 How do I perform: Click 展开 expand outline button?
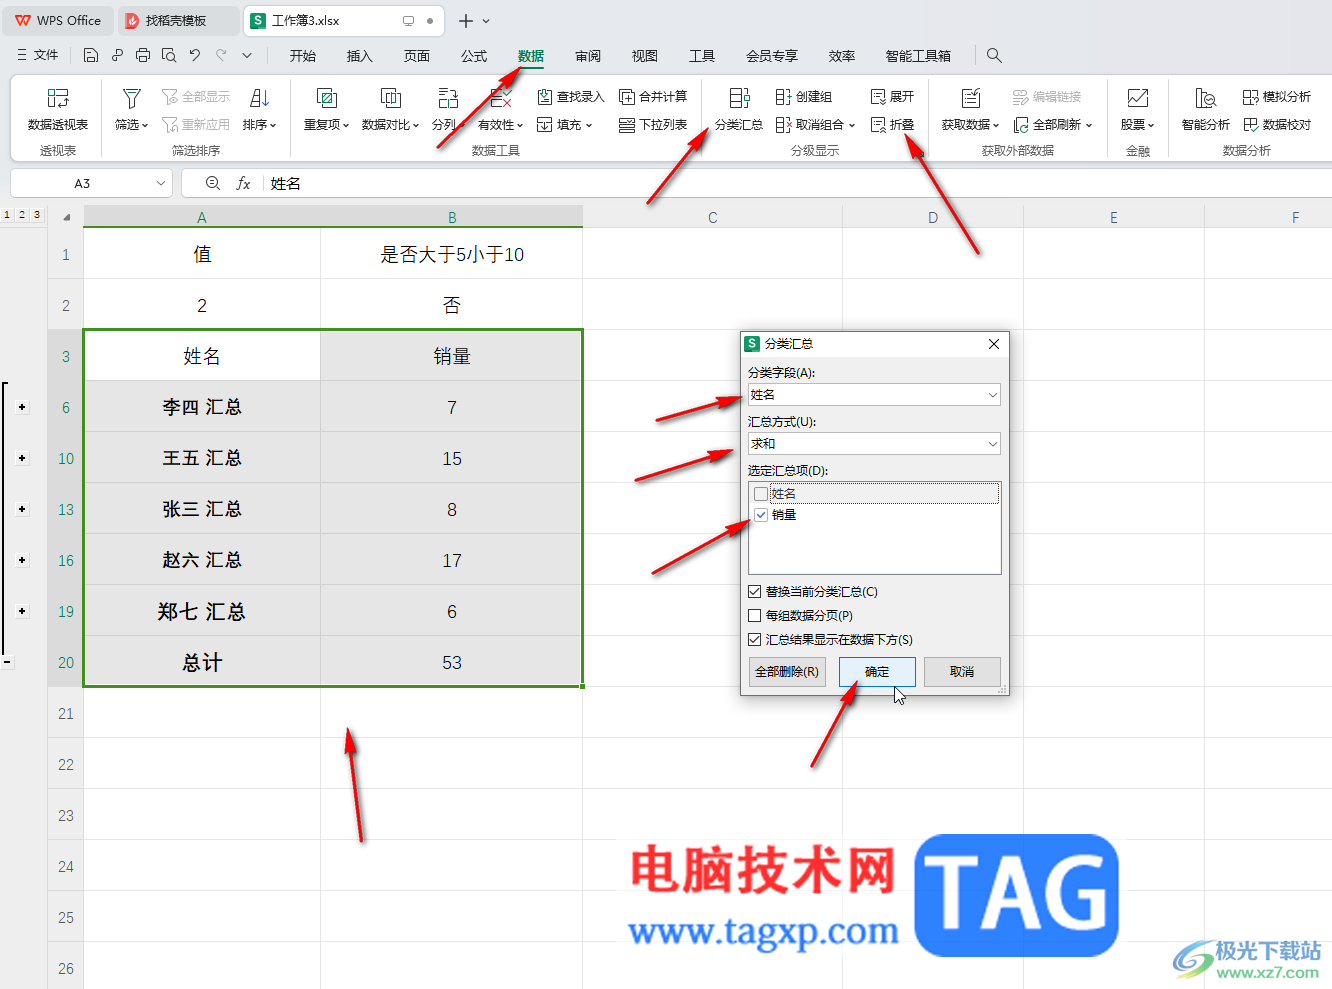893,97
